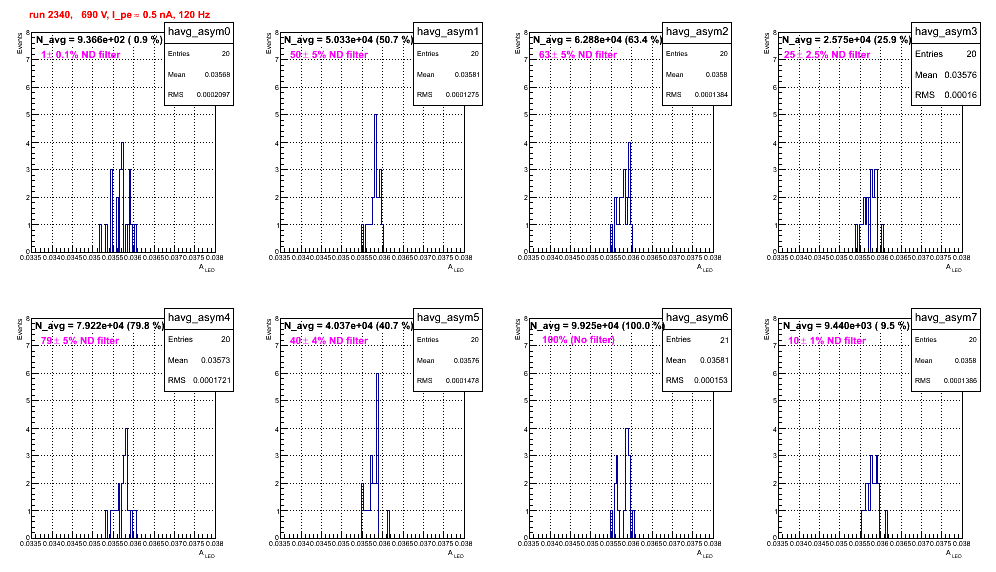Select the N_avg = 7.922e+04 (79.8 %) label
The height and width of the screenshot is (572, 996).
(x=99, y=325)
